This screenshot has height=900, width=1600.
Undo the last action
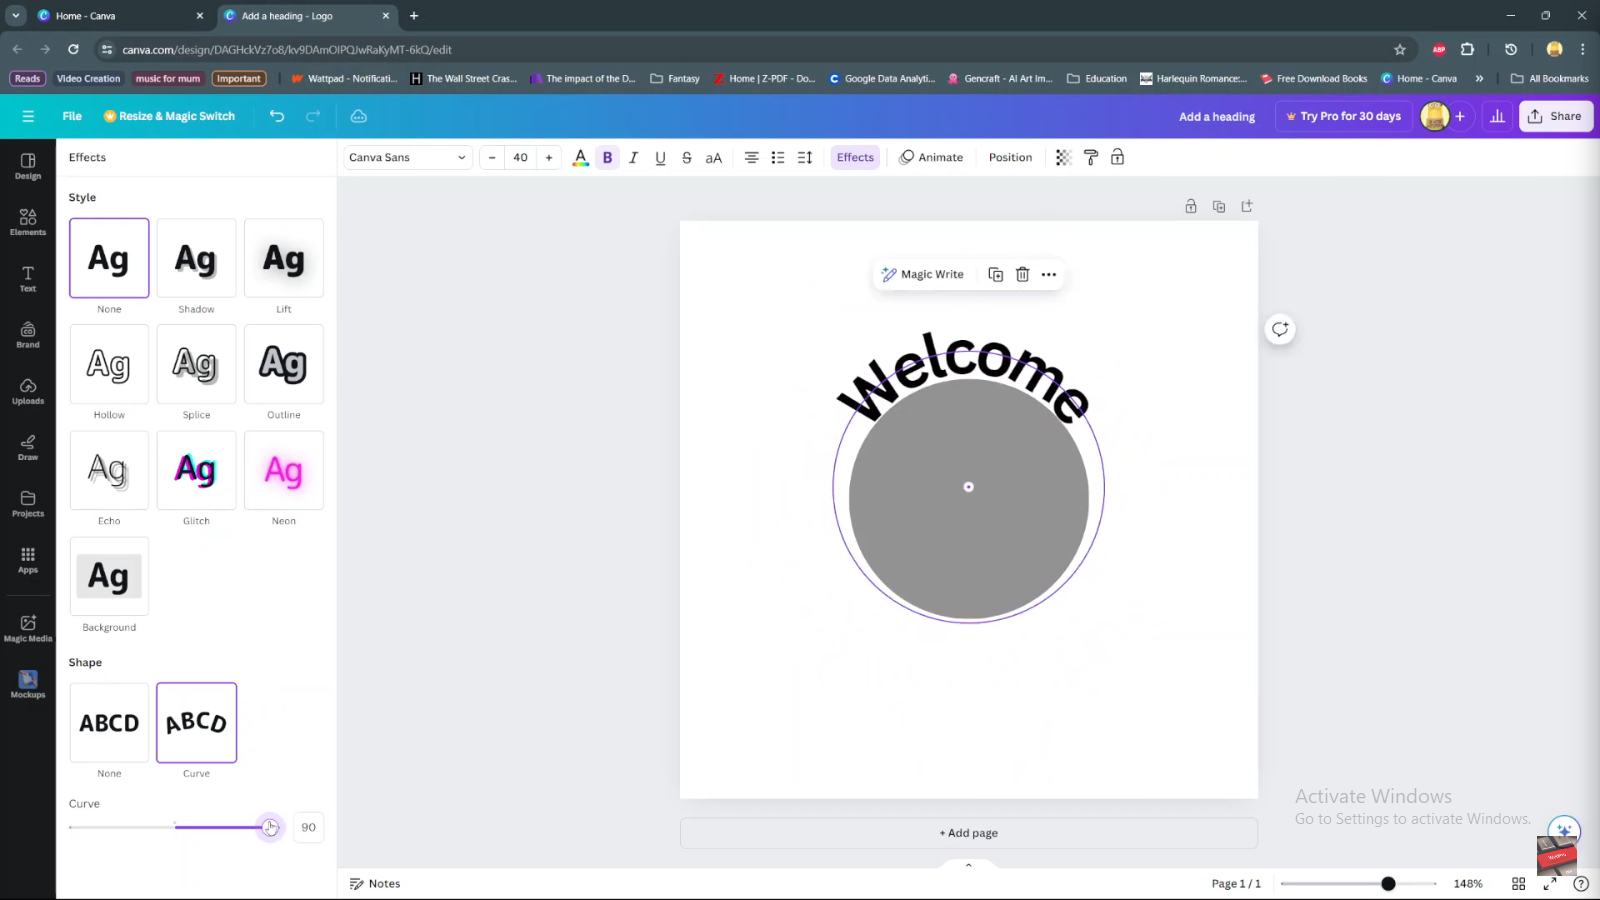pos(277,116)
